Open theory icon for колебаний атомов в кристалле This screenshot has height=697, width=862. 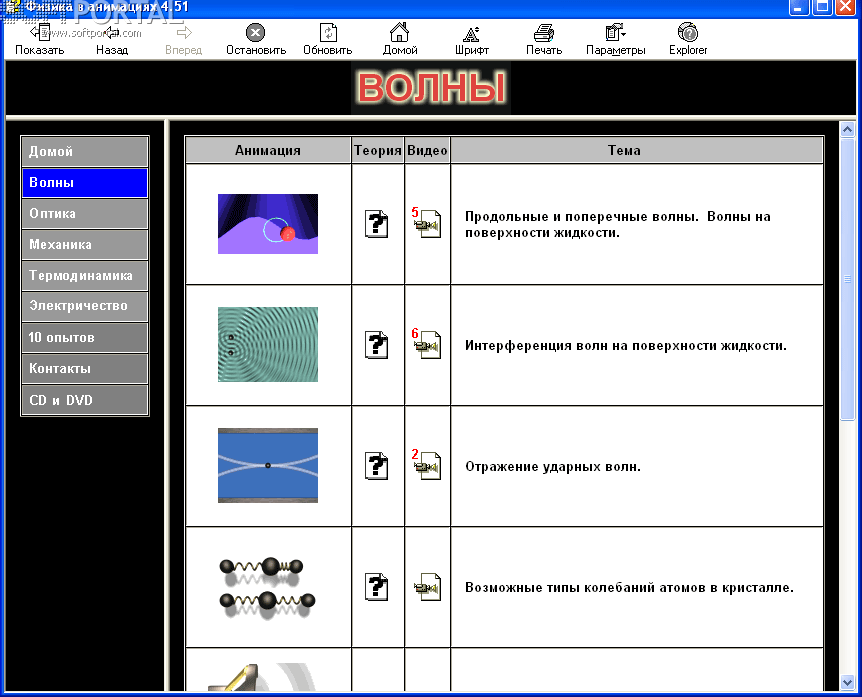(x=377, y=587)
